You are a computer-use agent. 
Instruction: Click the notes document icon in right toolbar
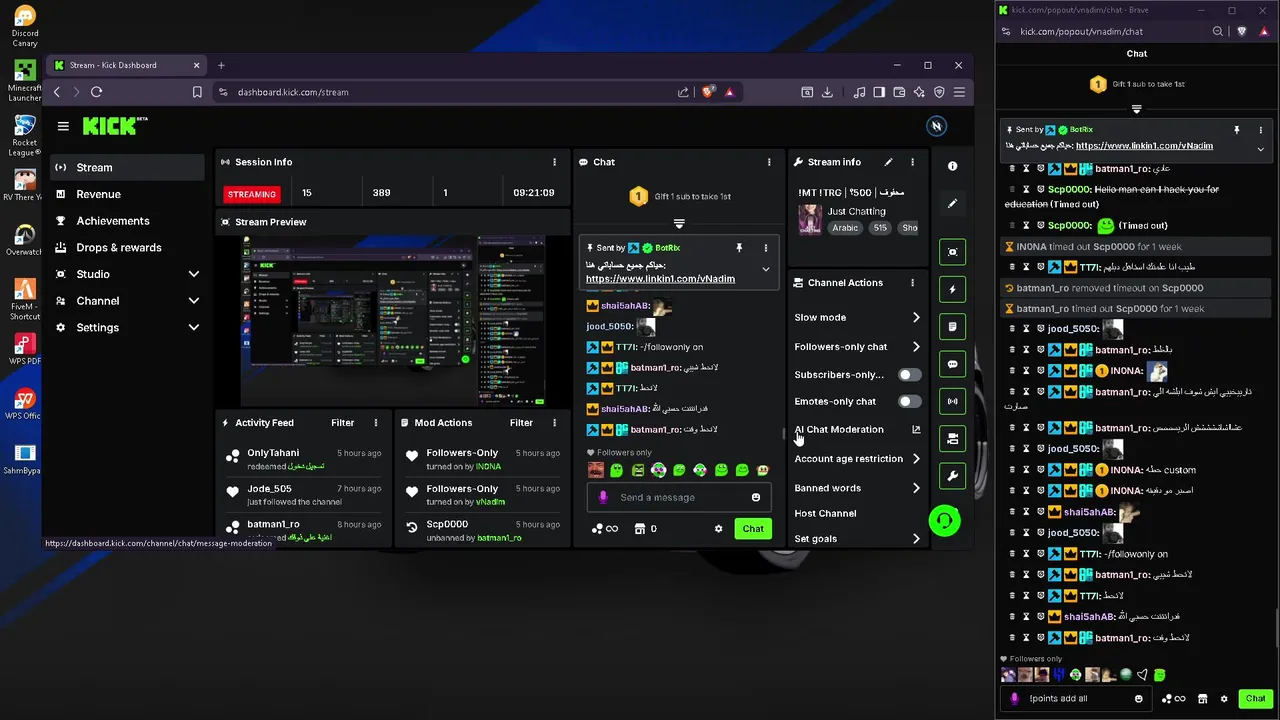[x=952, y=327]
